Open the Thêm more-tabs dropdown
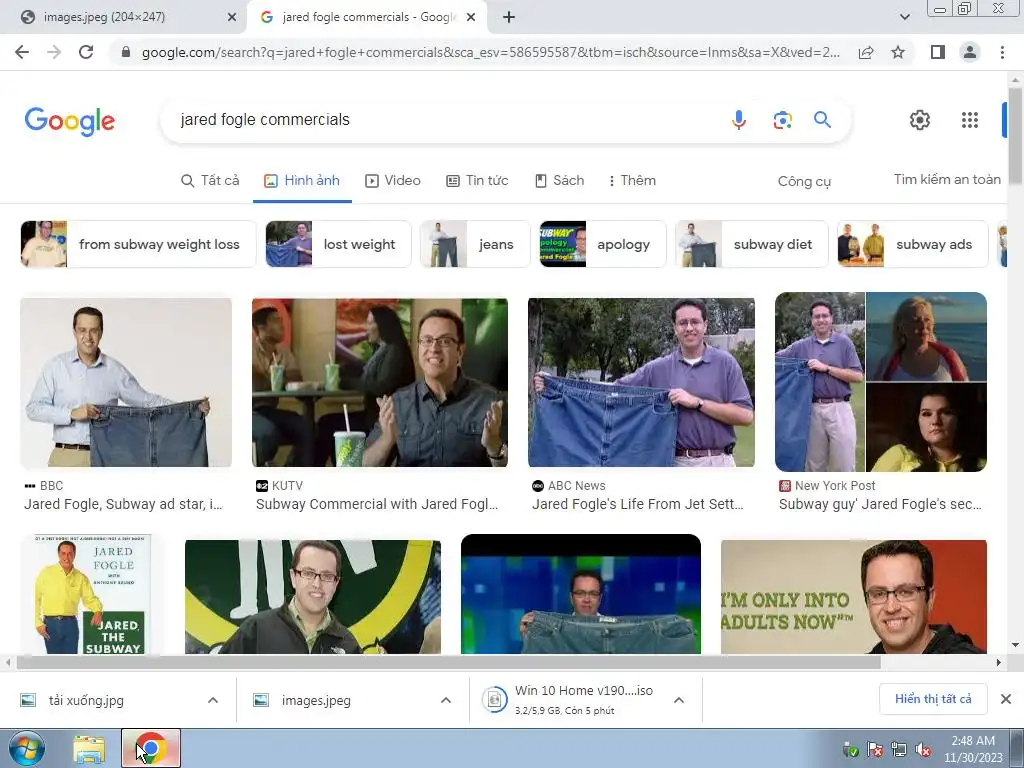 tap(632, 181)
